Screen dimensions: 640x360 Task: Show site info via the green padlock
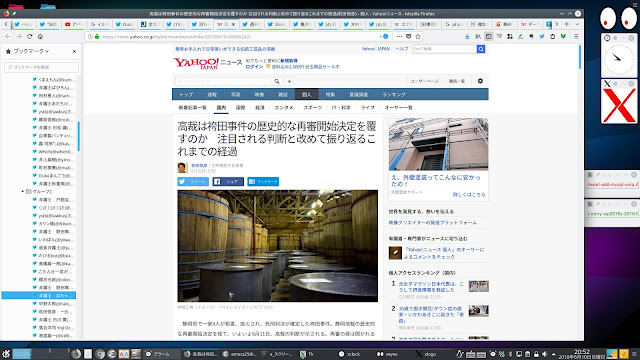click(97, 36)
